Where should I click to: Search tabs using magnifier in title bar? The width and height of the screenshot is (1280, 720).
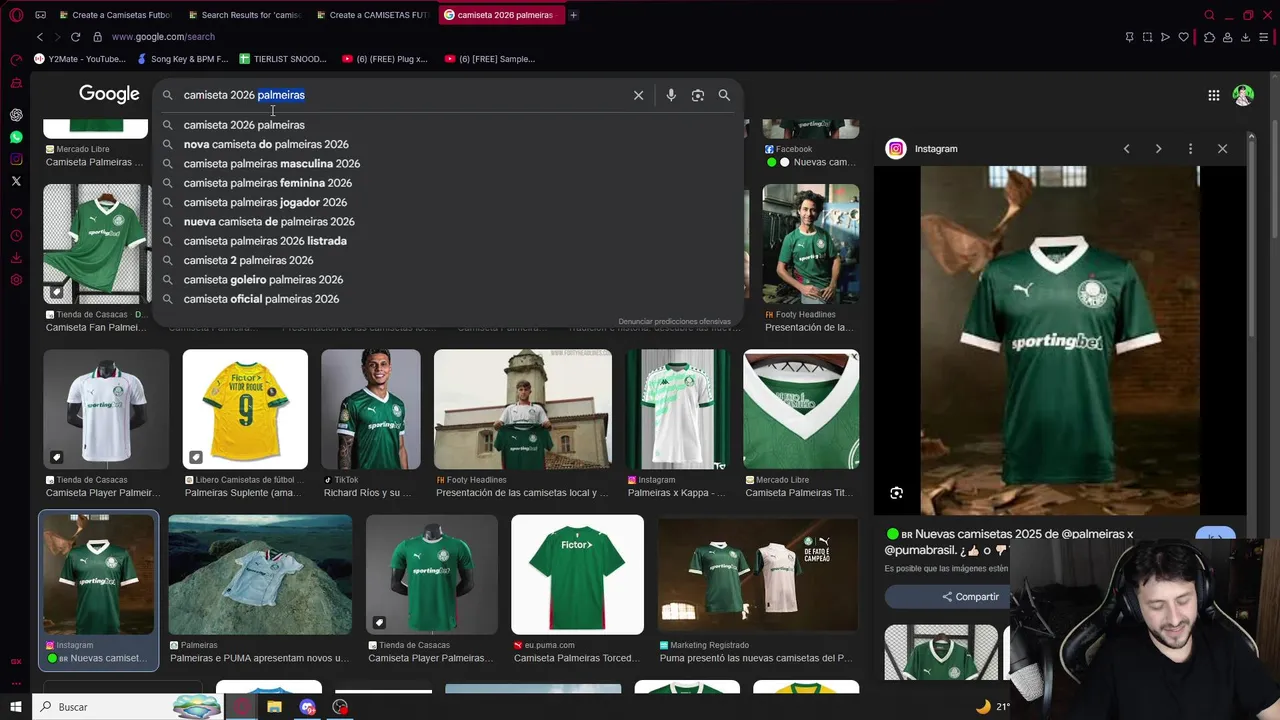coord(1209,15)
